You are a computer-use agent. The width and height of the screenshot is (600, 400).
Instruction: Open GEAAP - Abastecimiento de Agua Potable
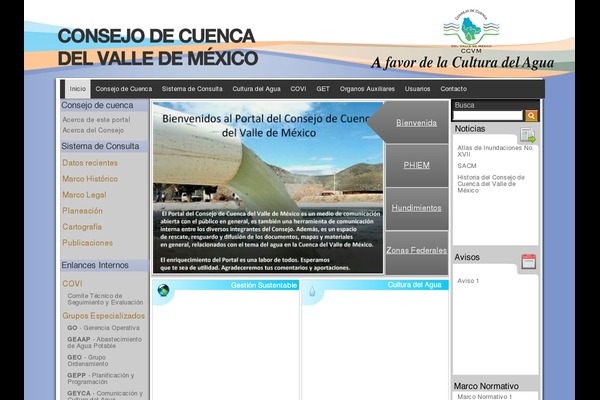coord(104,343)
